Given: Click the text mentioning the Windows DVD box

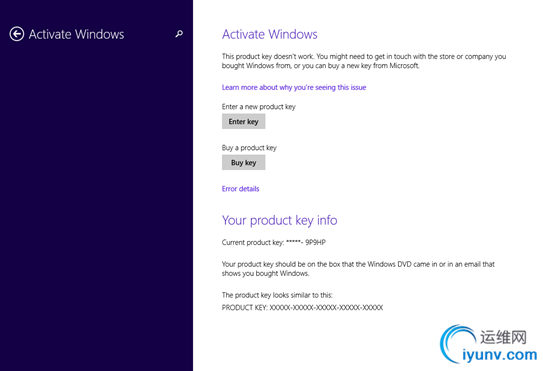Looking at the screenshot, I should pos(358,269).
